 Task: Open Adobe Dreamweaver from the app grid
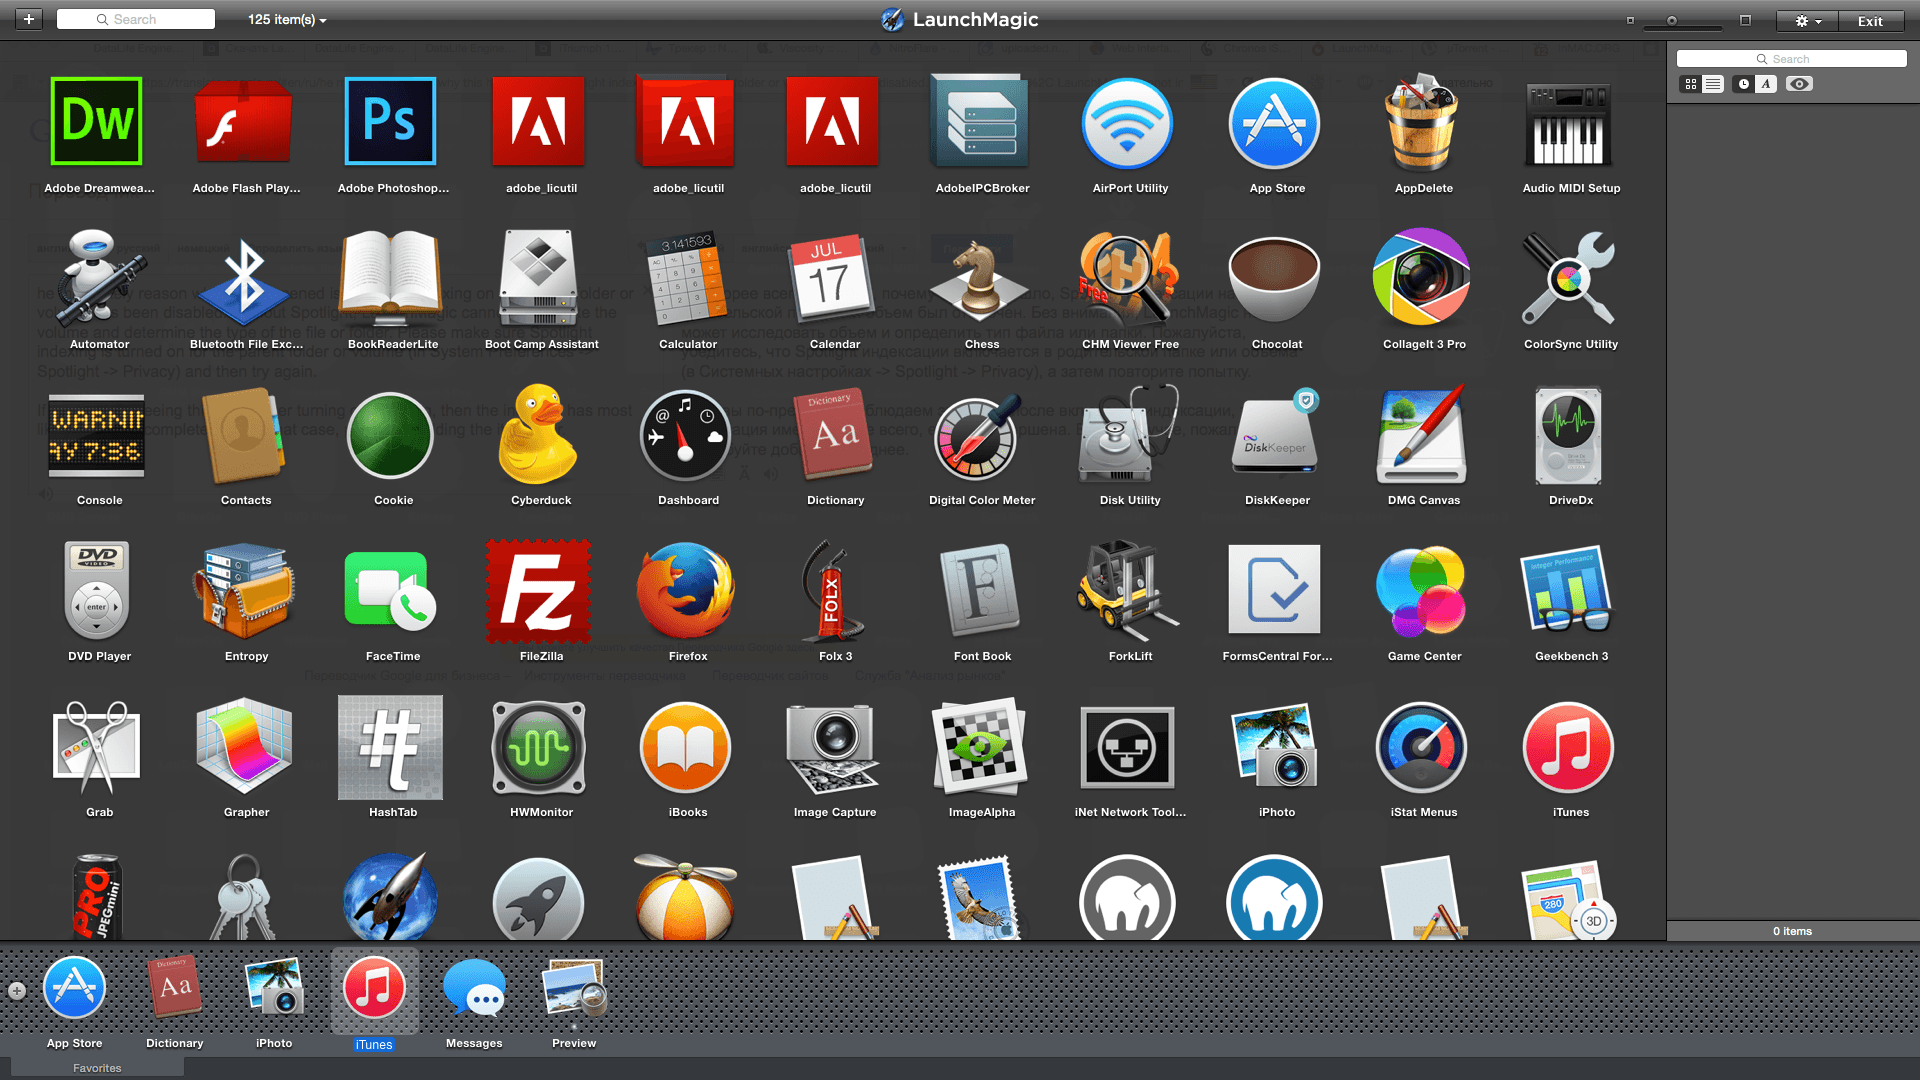tap(97, 122)
